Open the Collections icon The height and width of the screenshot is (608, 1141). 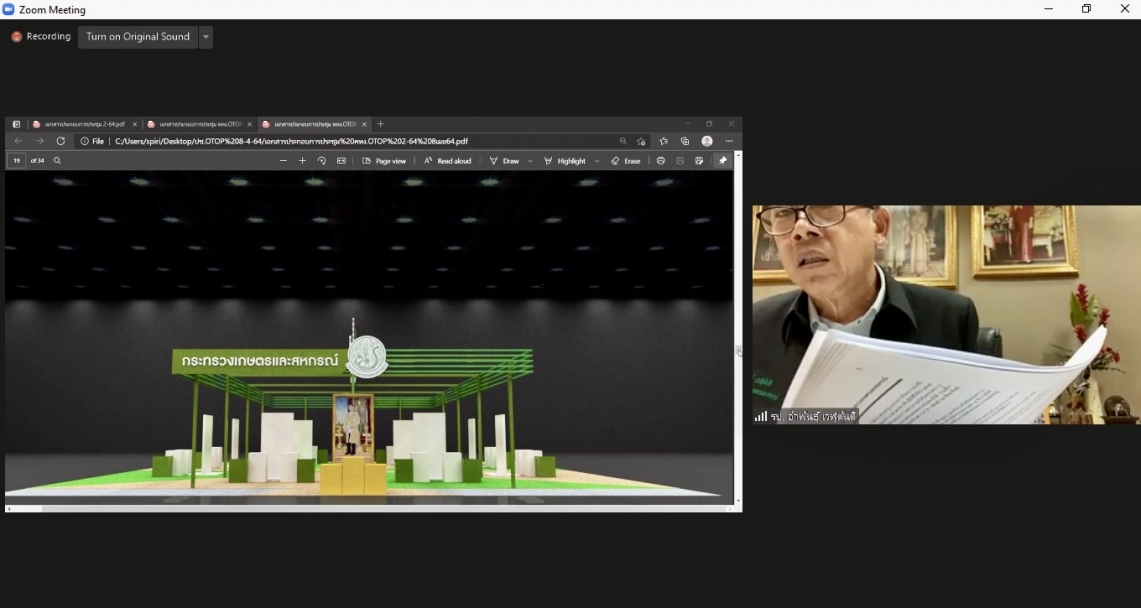coord(685,141)
